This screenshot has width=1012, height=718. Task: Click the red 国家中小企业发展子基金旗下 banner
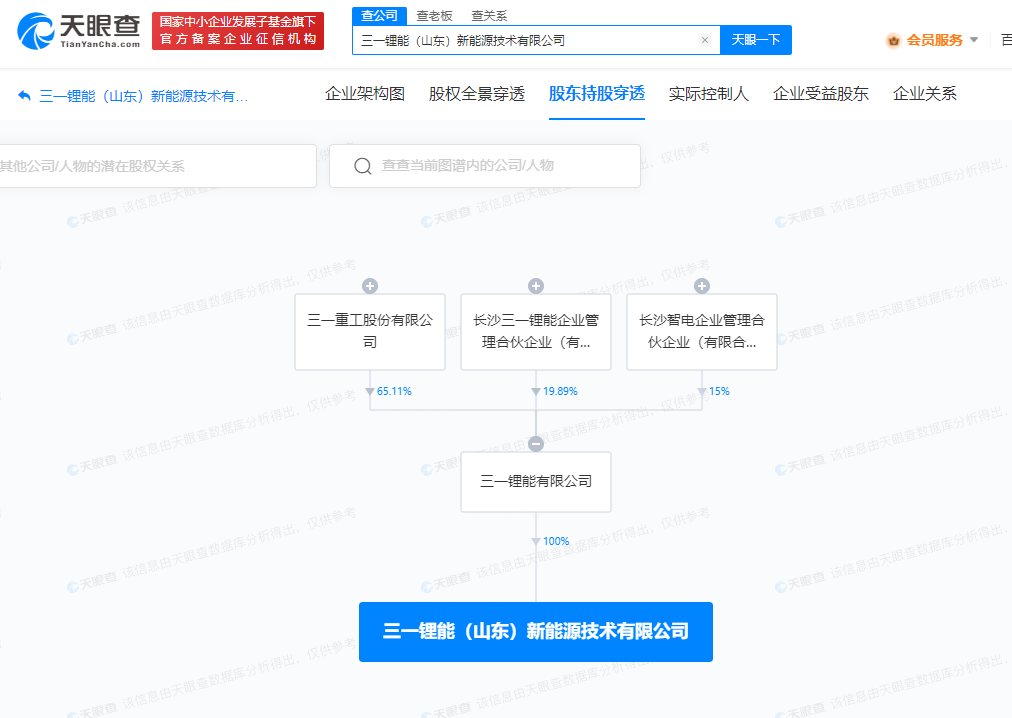tap(238, 30)
